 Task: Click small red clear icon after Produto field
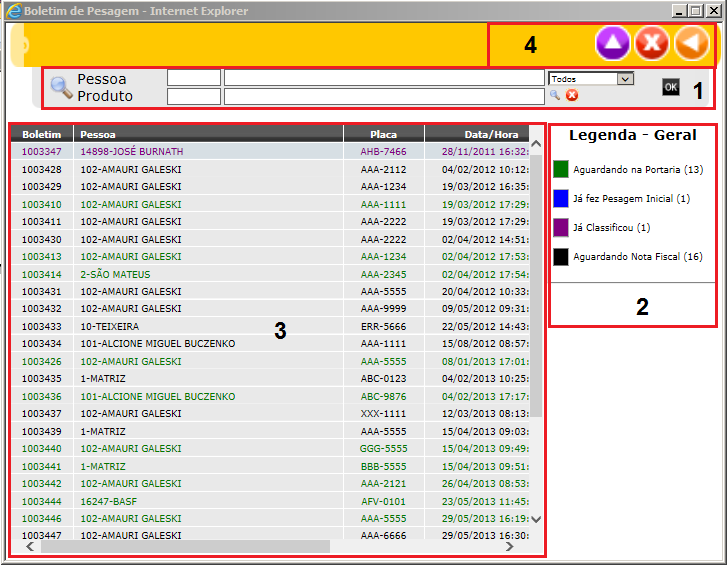click(572, 96)
